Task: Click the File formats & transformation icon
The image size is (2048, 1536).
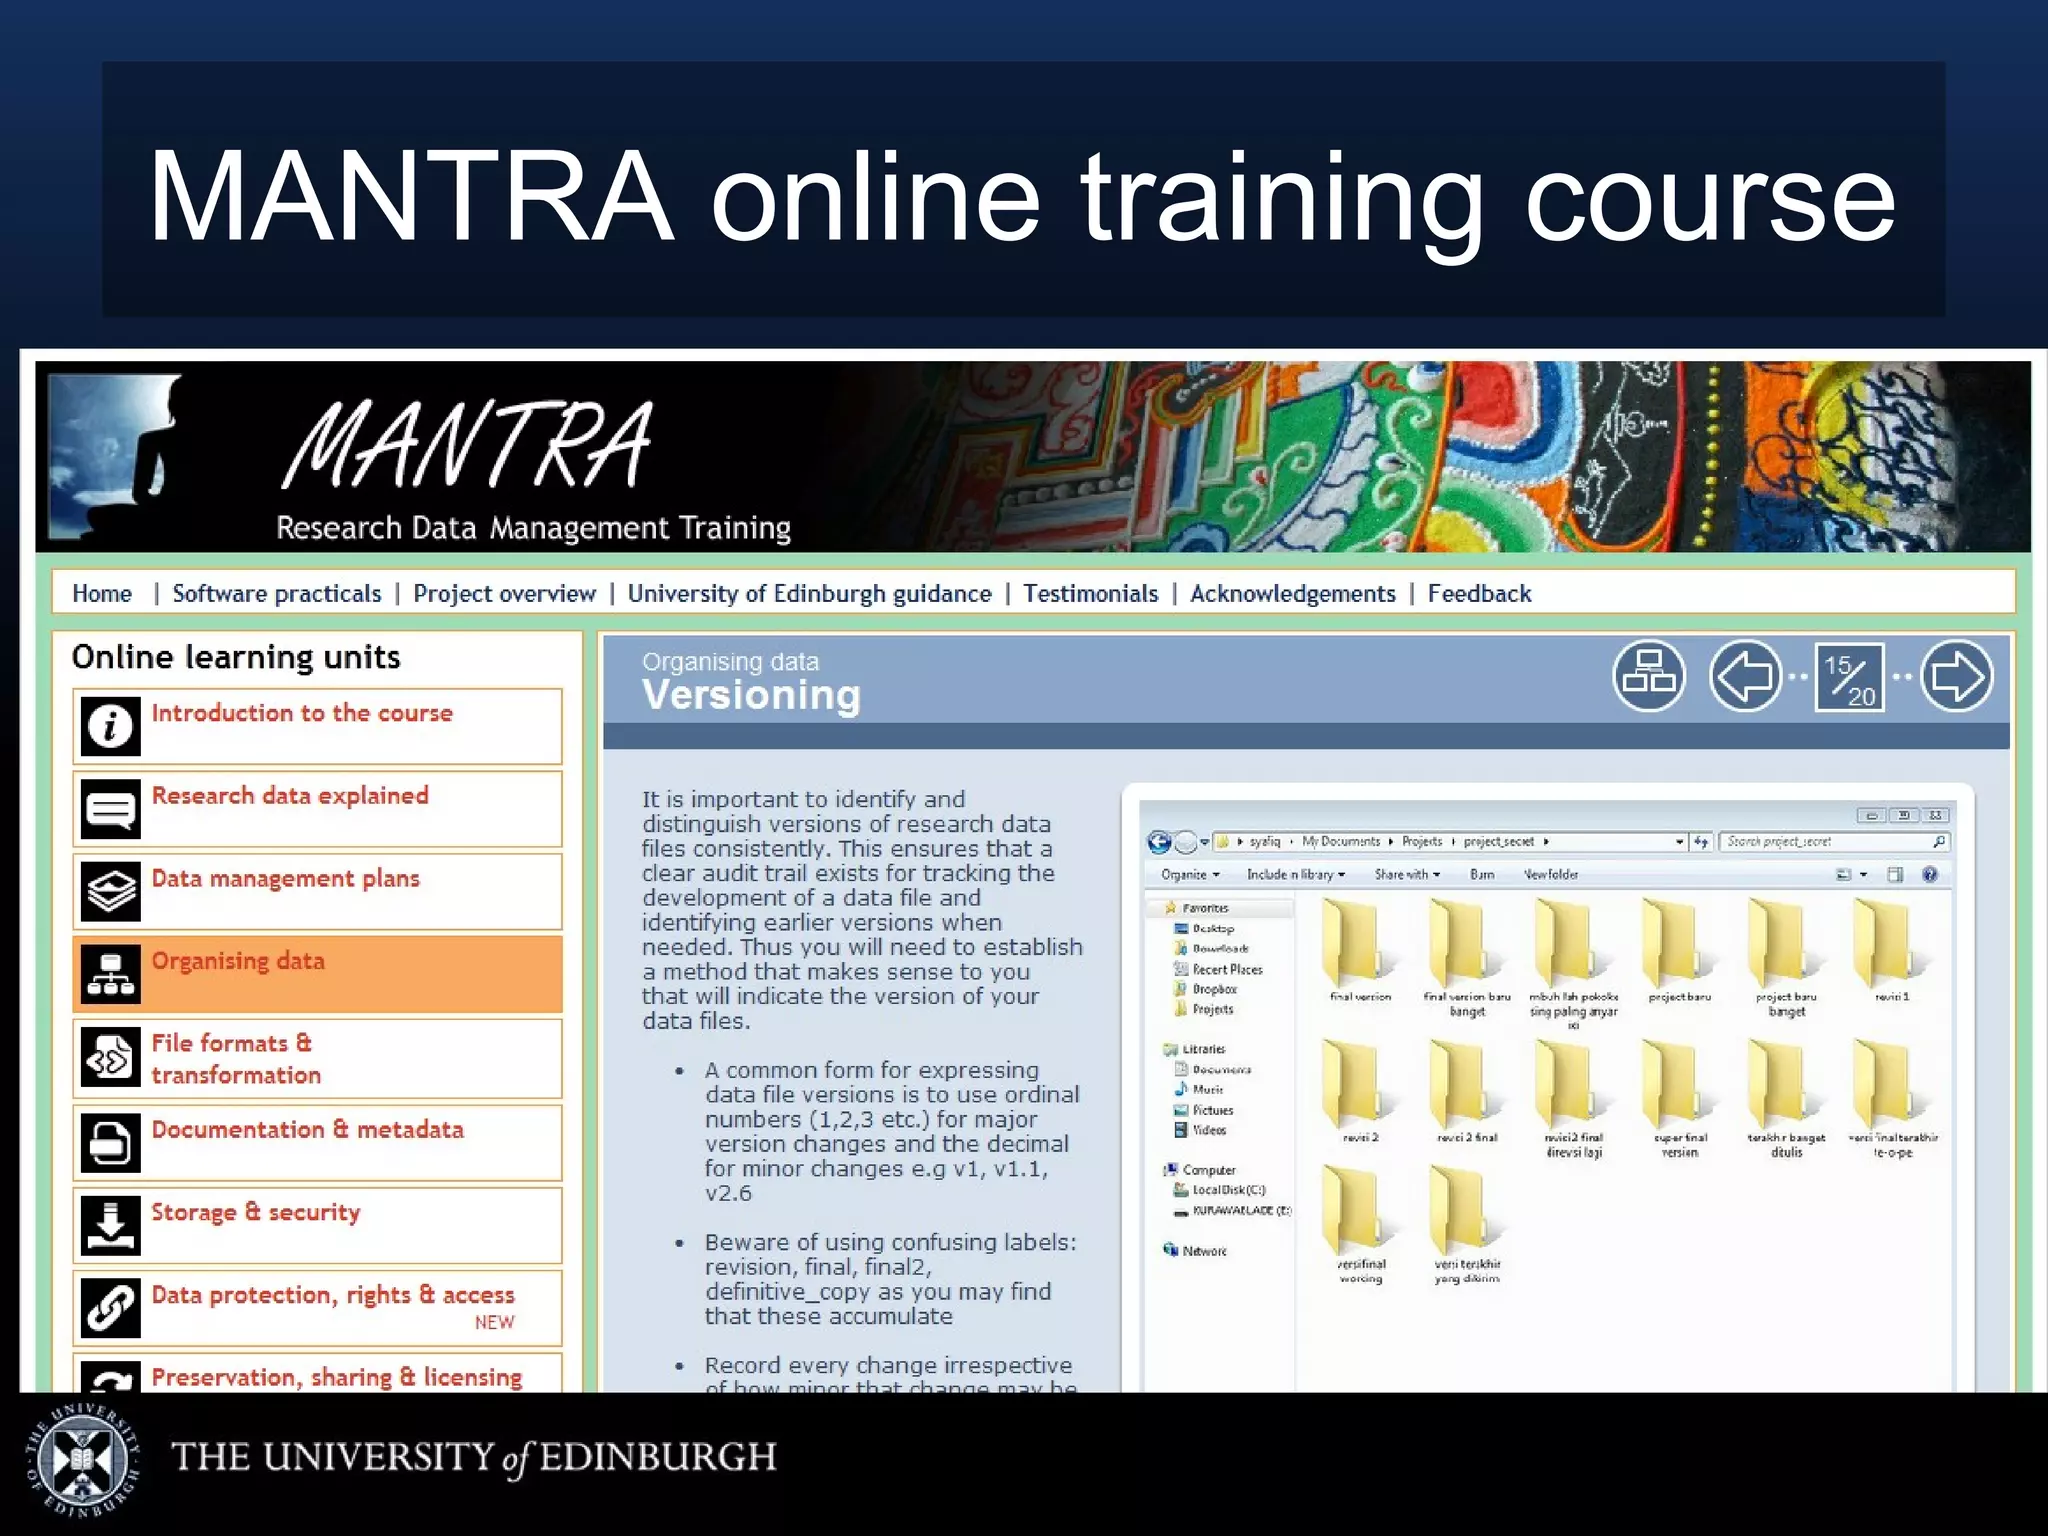Action: 110,1057
